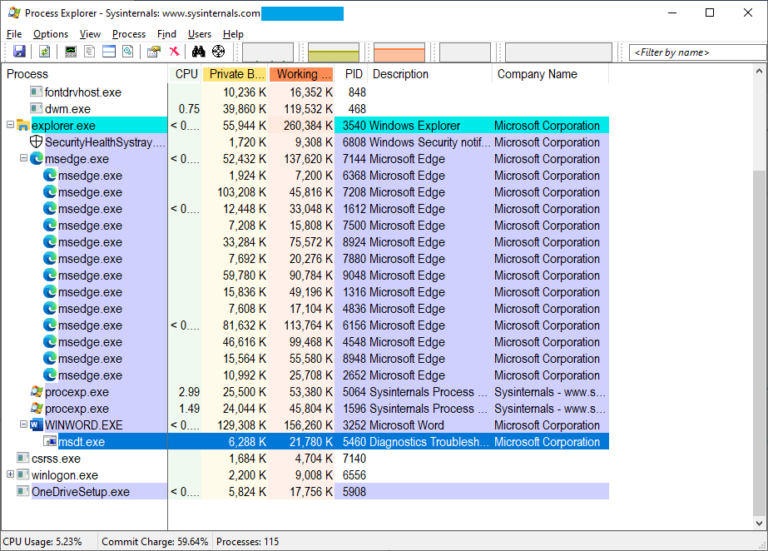Viewport: 768px width, 551px height.
Task: Click the Refresh Now toolbar icon
Action: click(x=45, y=52)
